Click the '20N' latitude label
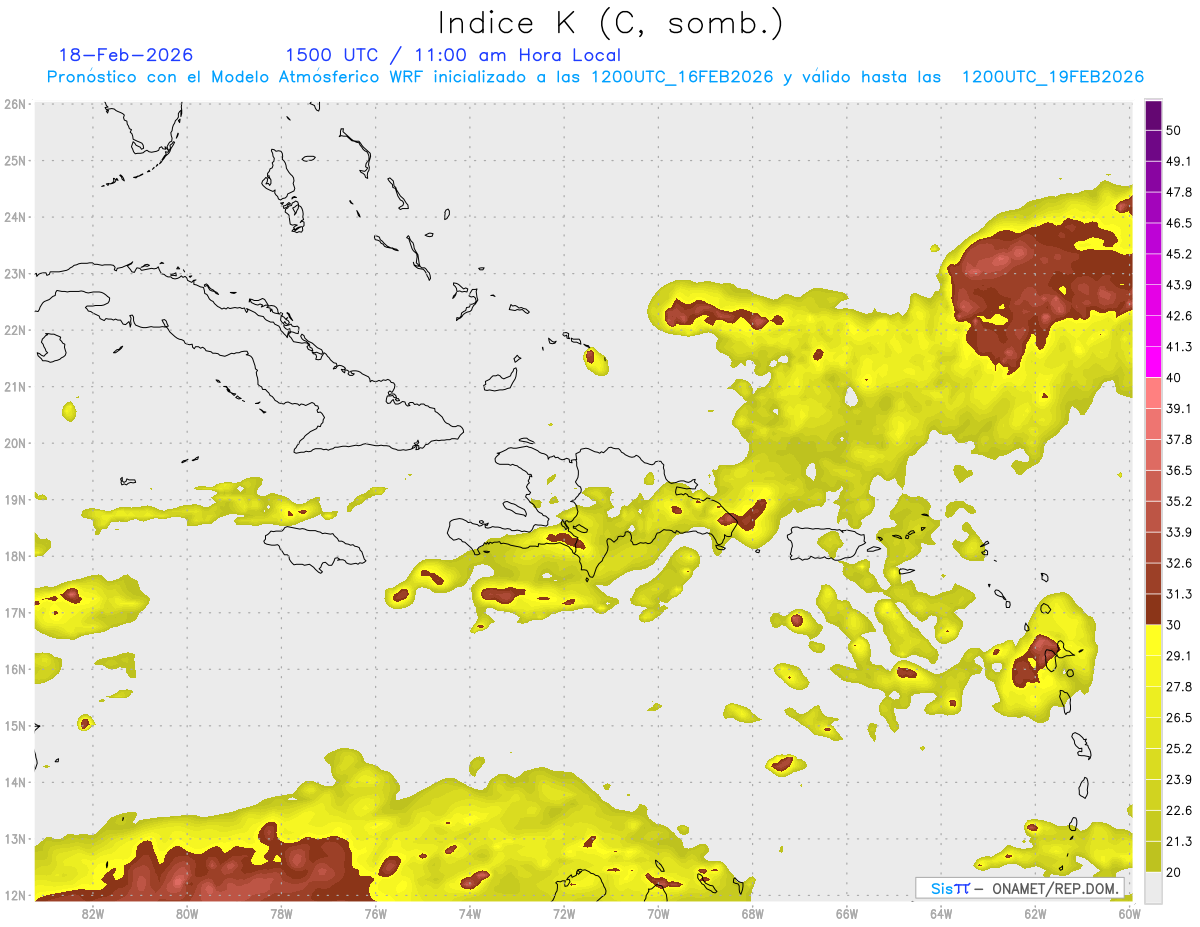Viewport: 1200px width, 927px height. coord(15,443)
